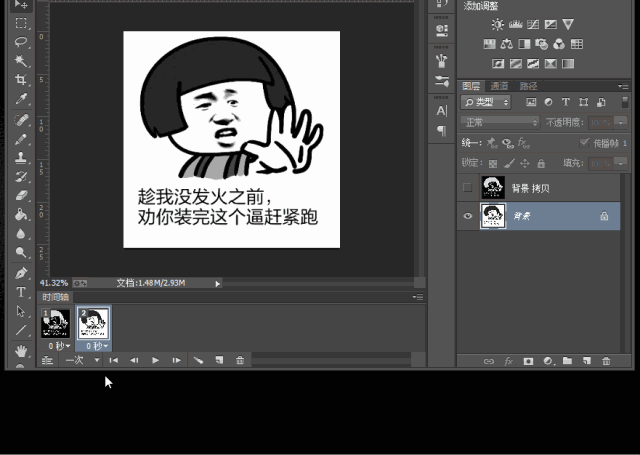Add a Brightness/Contrast adjustment

click(x=498, y=24)
